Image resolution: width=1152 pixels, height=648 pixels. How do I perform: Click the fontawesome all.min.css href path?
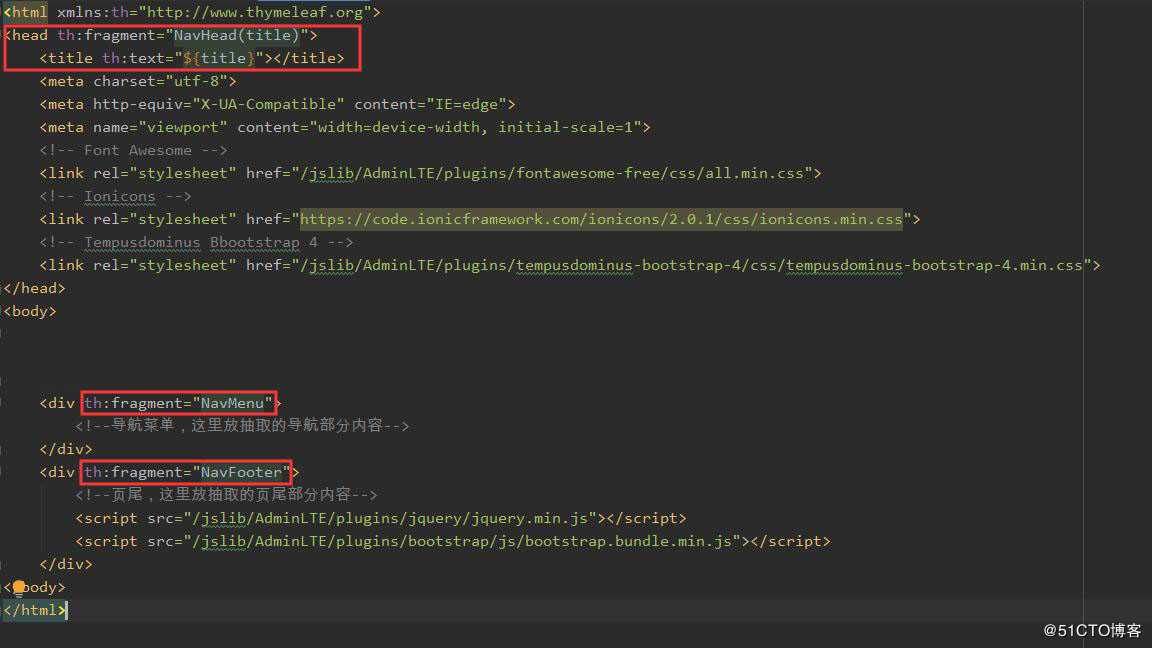[x=552, y=173]
